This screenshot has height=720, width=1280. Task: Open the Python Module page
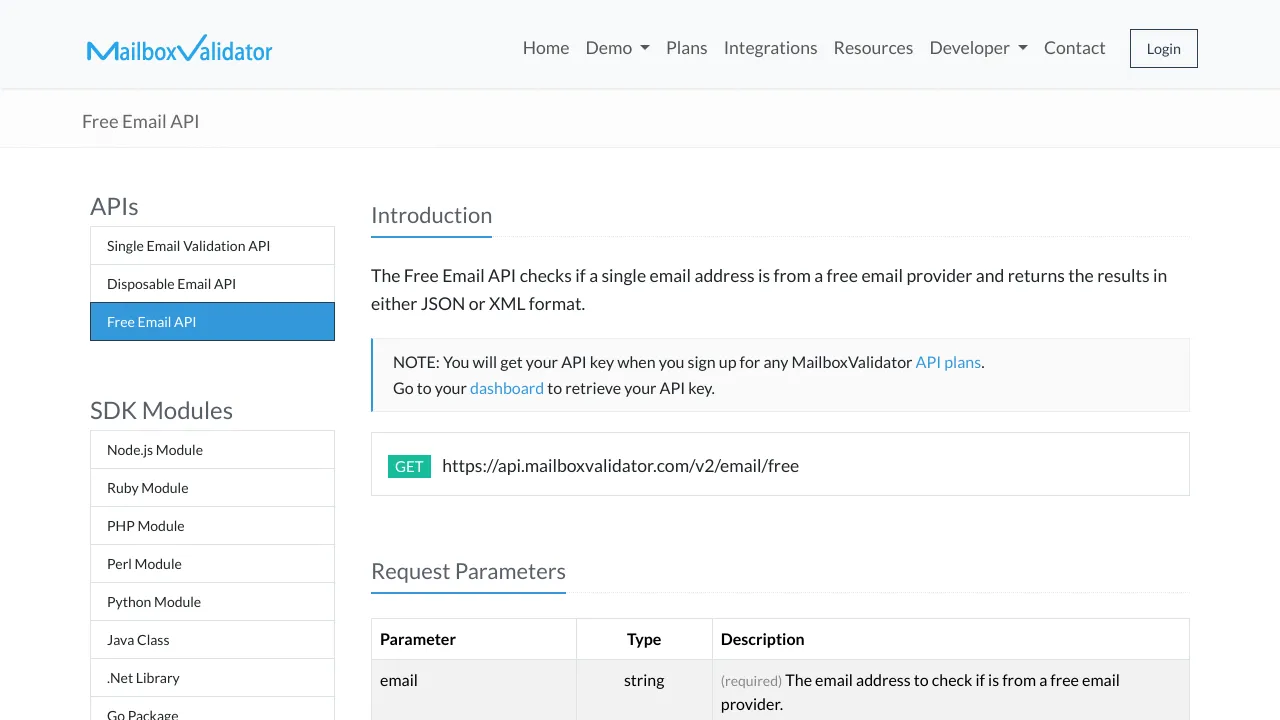click(x=212, y=602)
